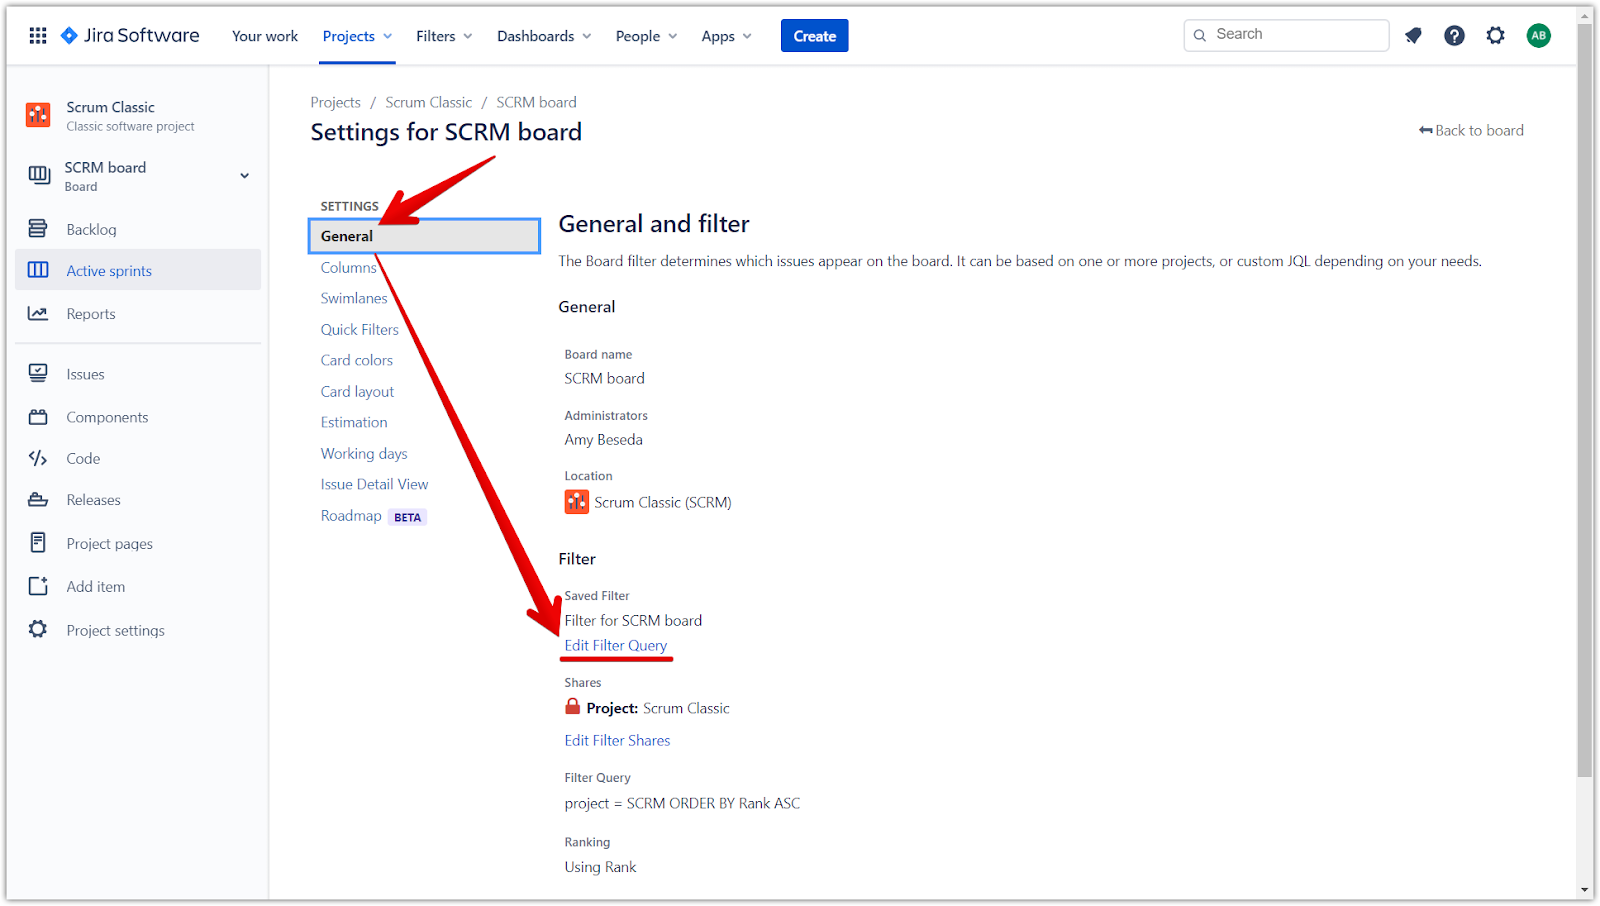Expand the SCRM board switcher chevron

tap(244, 176)
